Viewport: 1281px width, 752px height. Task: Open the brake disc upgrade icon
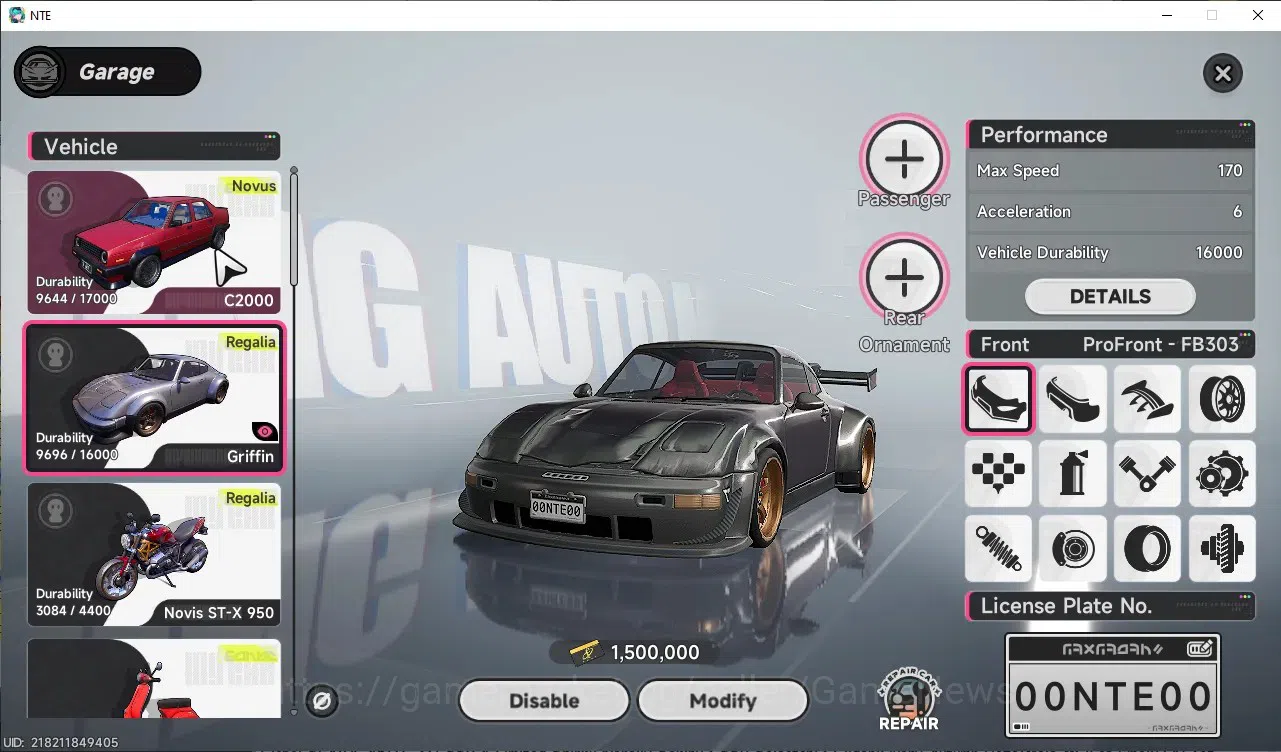click(x=1073, y=548)
